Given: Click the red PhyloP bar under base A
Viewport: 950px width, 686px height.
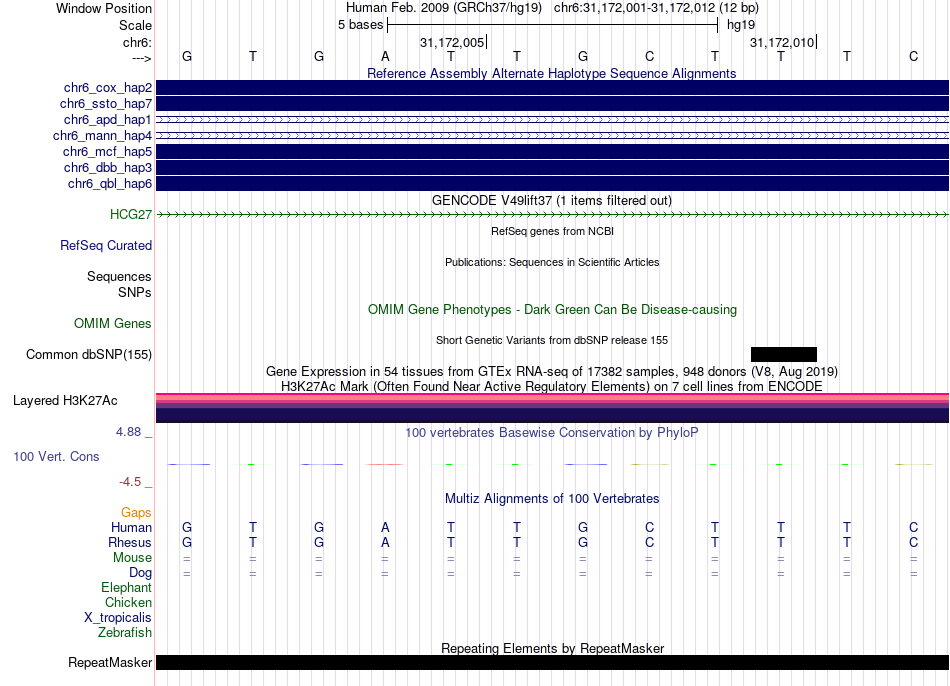Looking at the screenshot, I should click(x=385, y=464).
